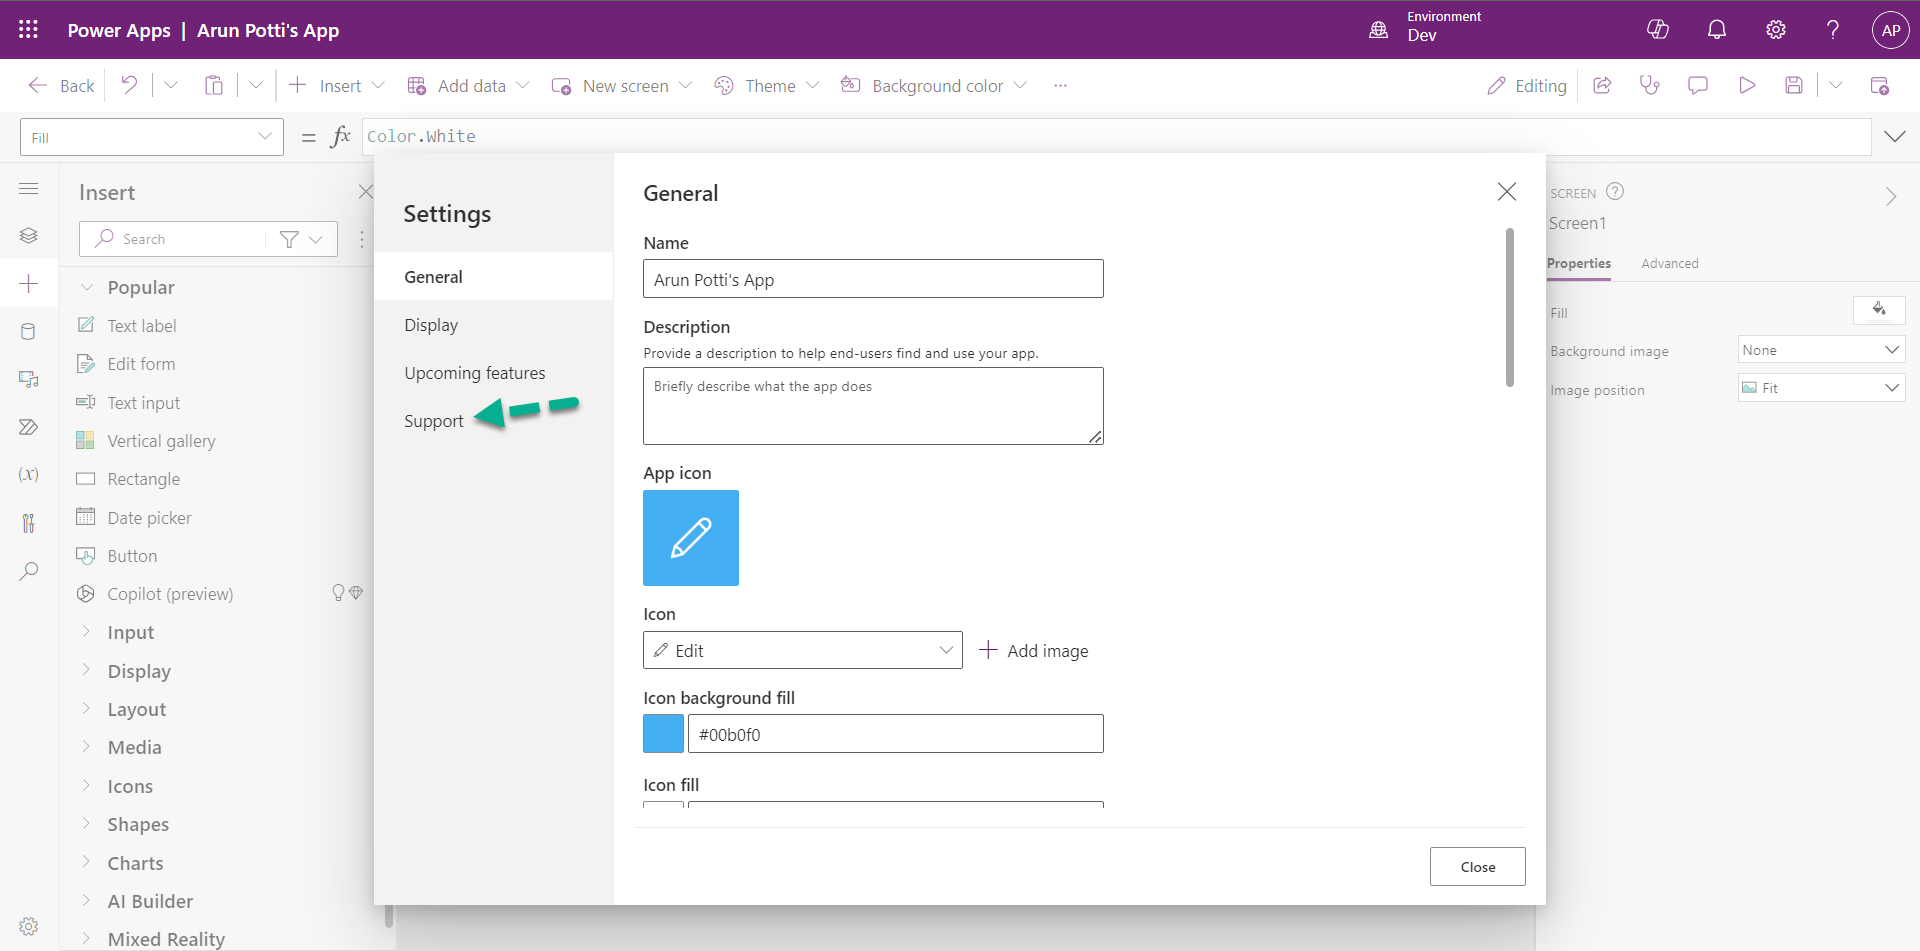The width and height of the screenshot is (1920, 951).
Task: Undo the last change
Action: tap(128, 85)
